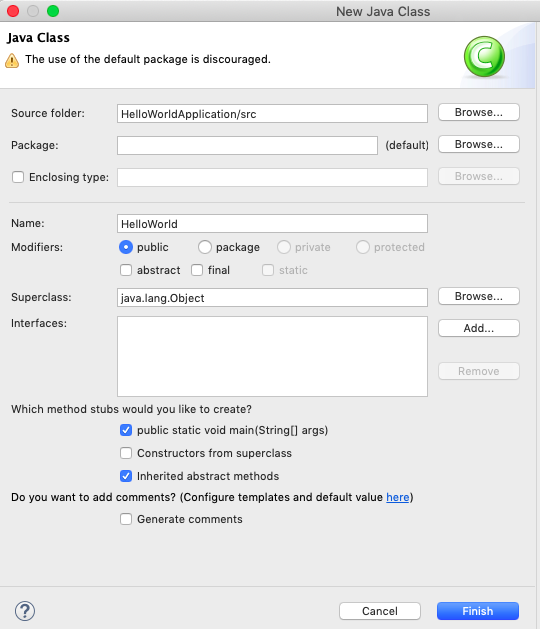Uncheck Inherited abstract methods
Image resolution: width=540 pixels, height=629 pixels.
tap(126, 476)
